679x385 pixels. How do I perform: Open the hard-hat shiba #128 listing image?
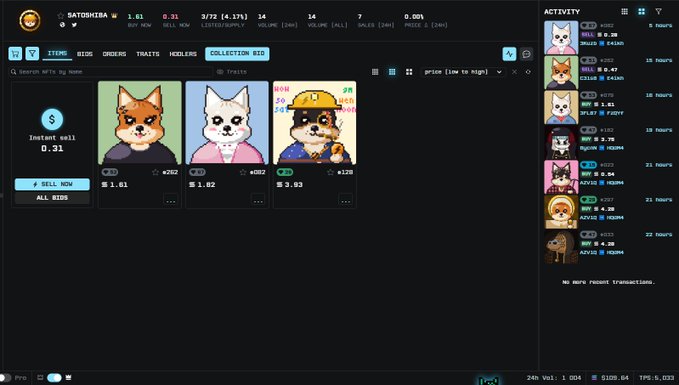click(315, 123)
